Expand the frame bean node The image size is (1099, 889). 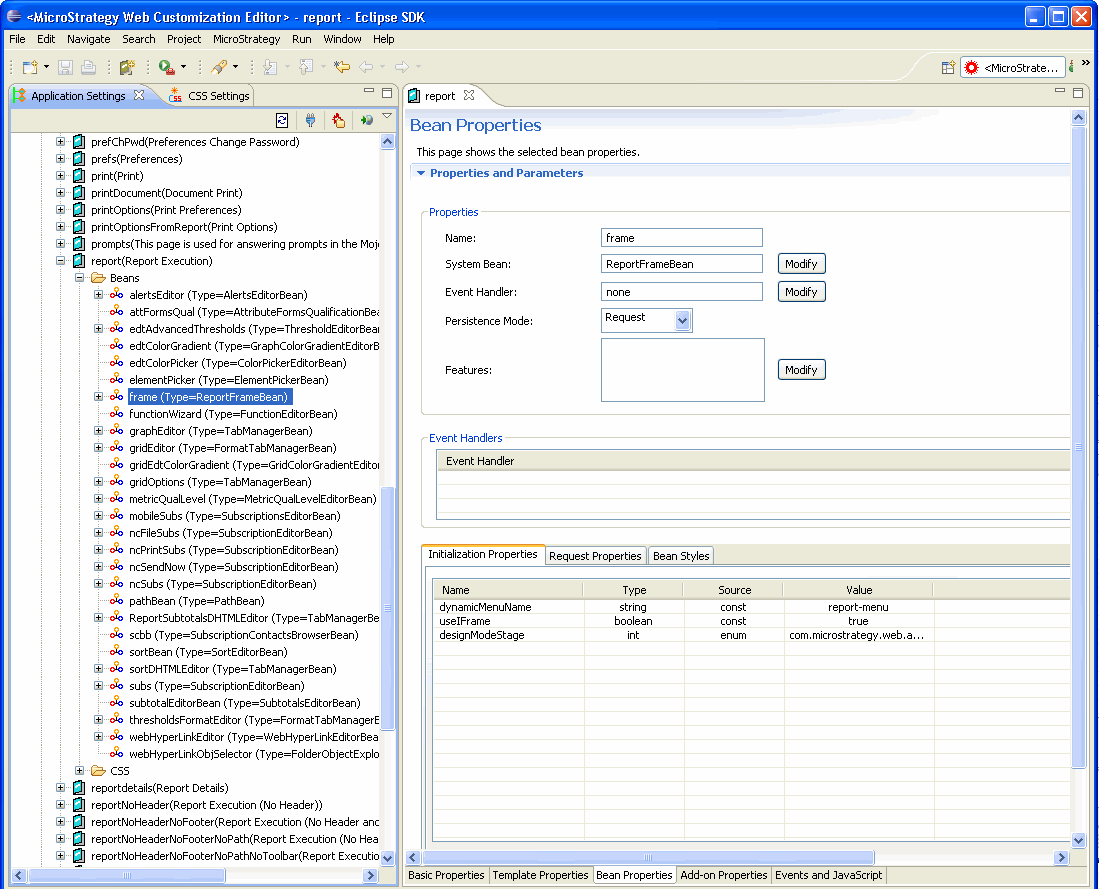click(x=98, y=397)
